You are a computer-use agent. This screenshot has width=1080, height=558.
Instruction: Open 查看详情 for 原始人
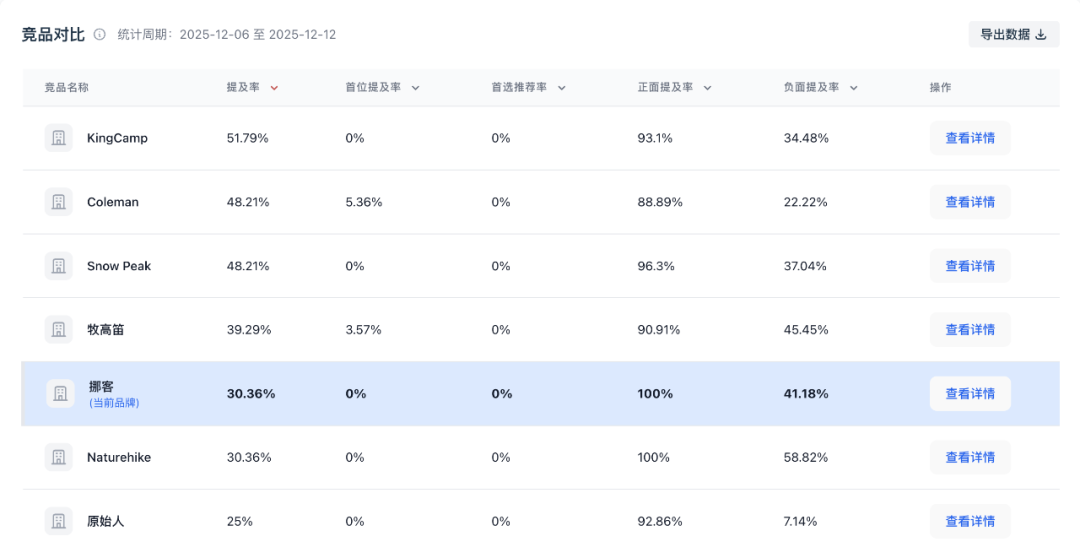point(970,521)
